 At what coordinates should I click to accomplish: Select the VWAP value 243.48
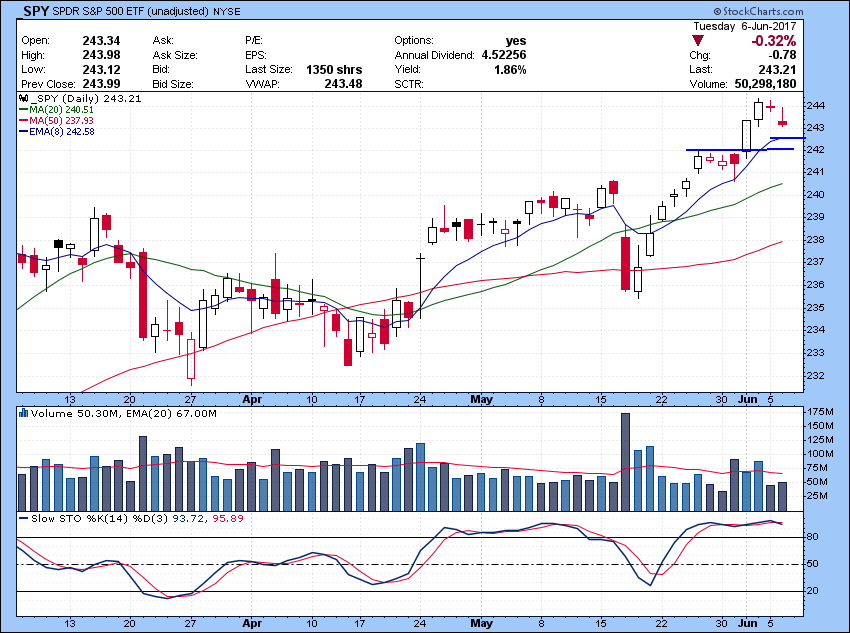tap(343, 84)
